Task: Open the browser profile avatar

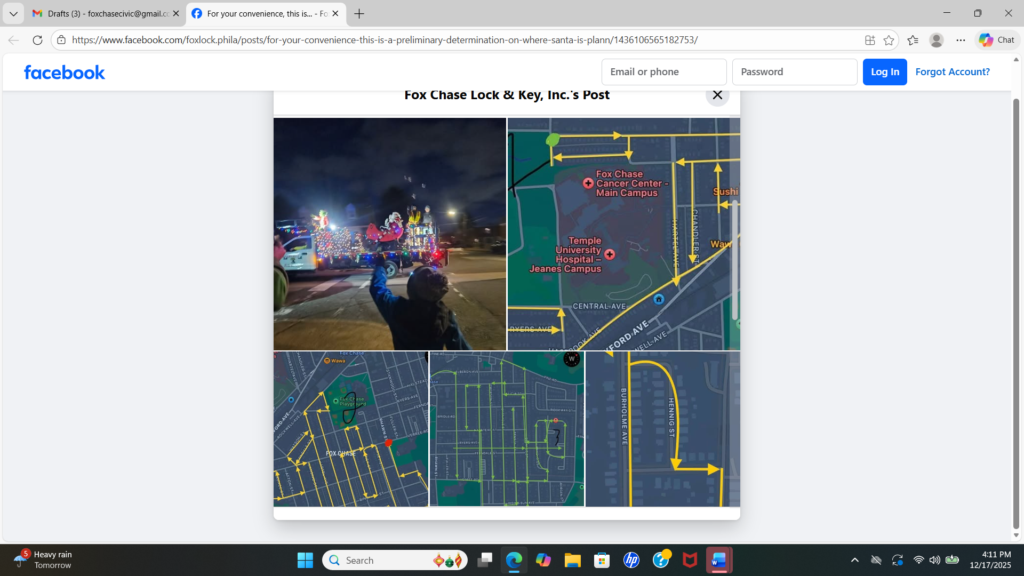Action: click(x=936, y=40)
